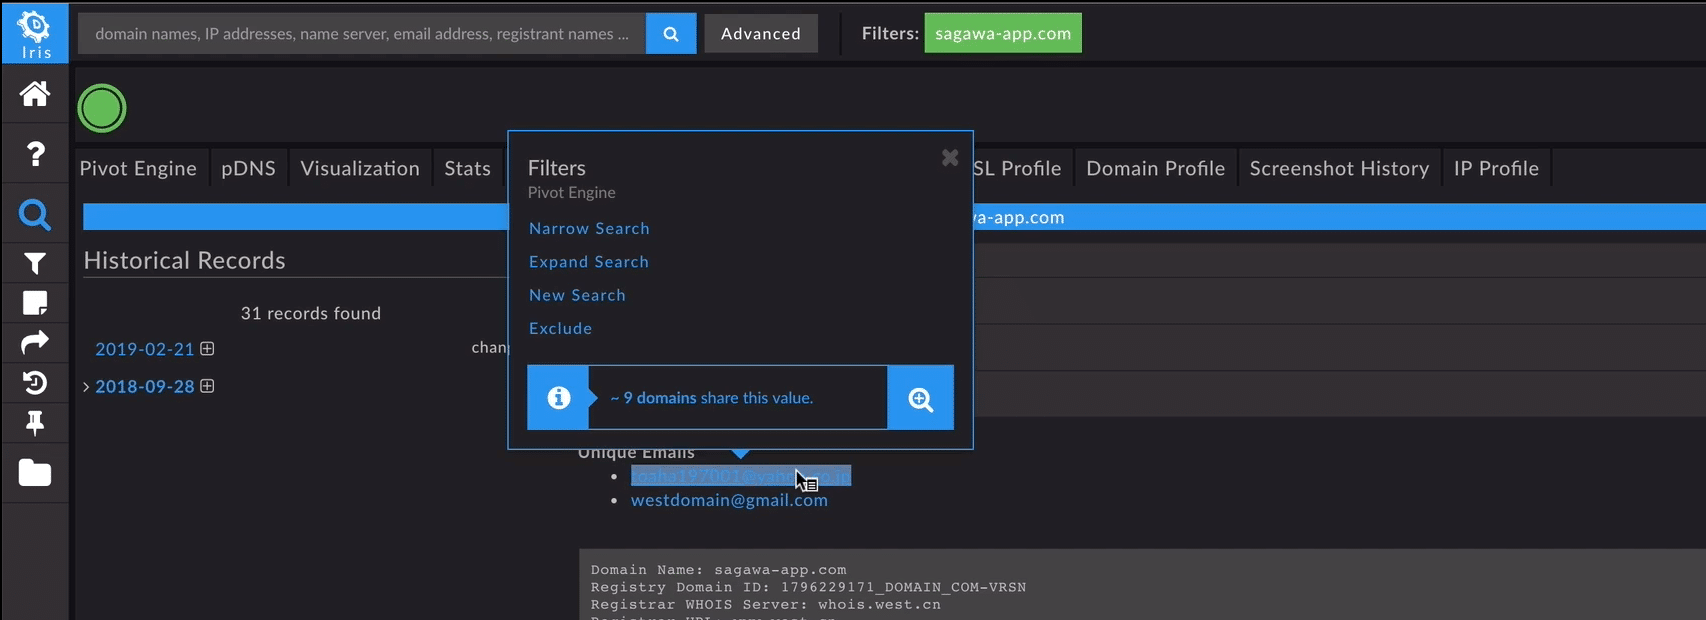Click the Iris logo icon
The height and width of the screenshot is (620, 1706).
[x=35, y=33]
